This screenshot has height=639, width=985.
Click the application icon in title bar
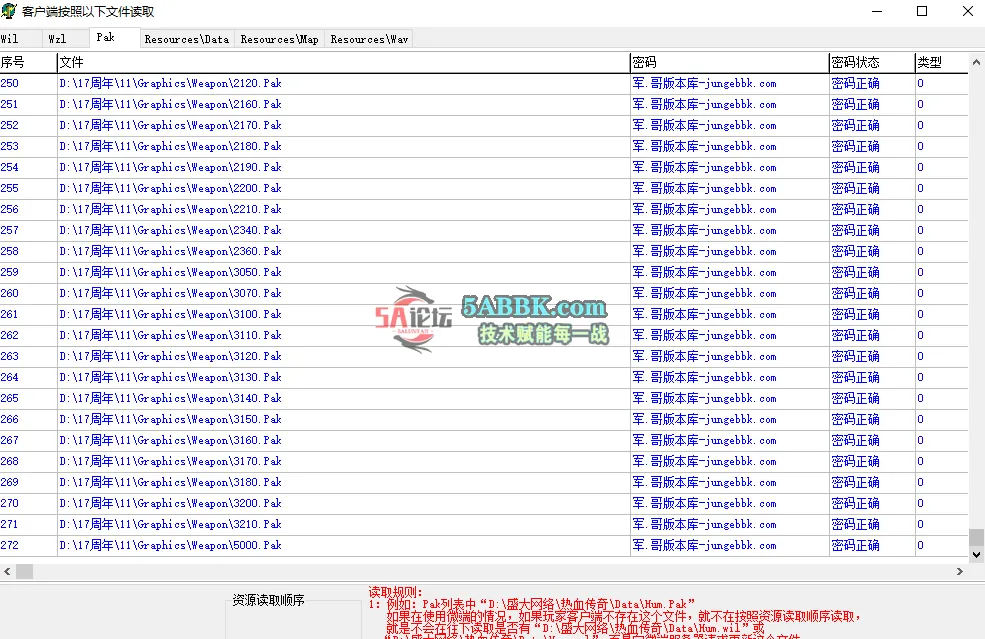9,11
